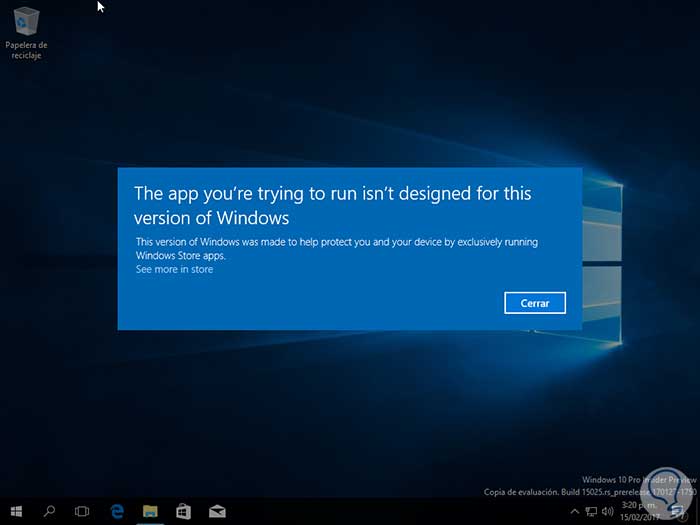
Task: Open Task View from the taskbar
Action: pos(82,511)
